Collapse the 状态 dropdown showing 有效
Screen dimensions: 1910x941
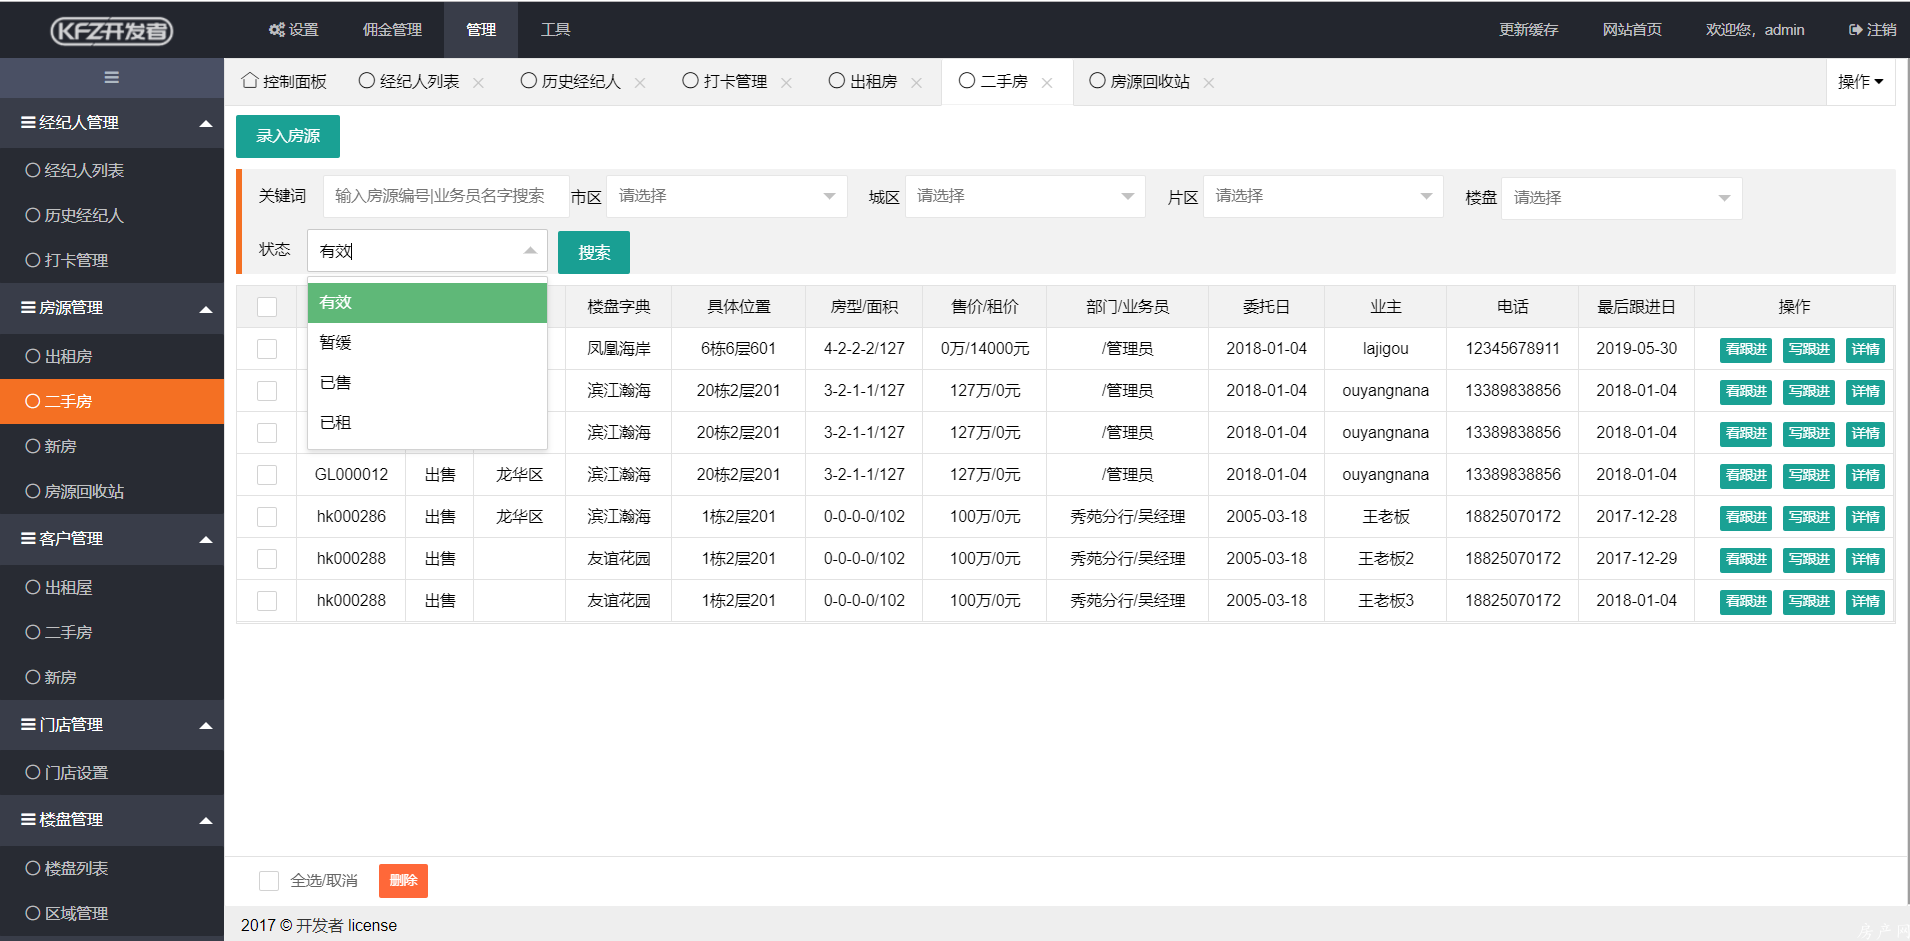point(427,251)
